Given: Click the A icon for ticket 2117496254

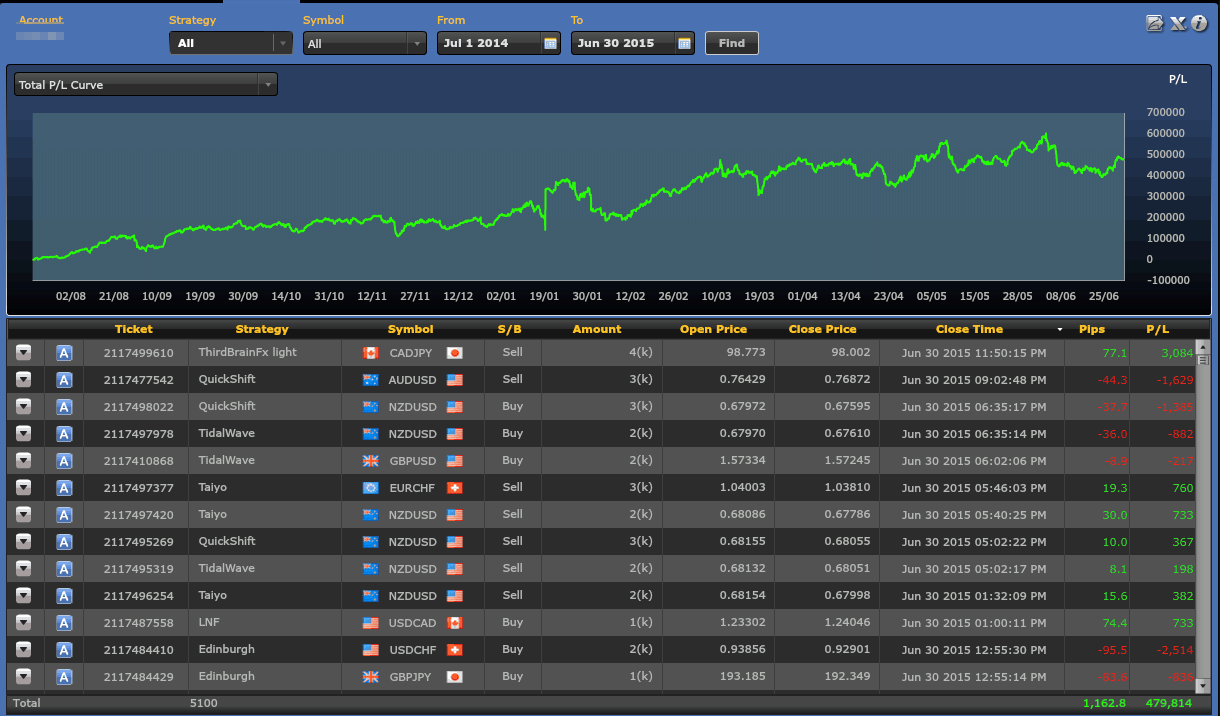Looking at the screenshot, I should tap(64, 595).
